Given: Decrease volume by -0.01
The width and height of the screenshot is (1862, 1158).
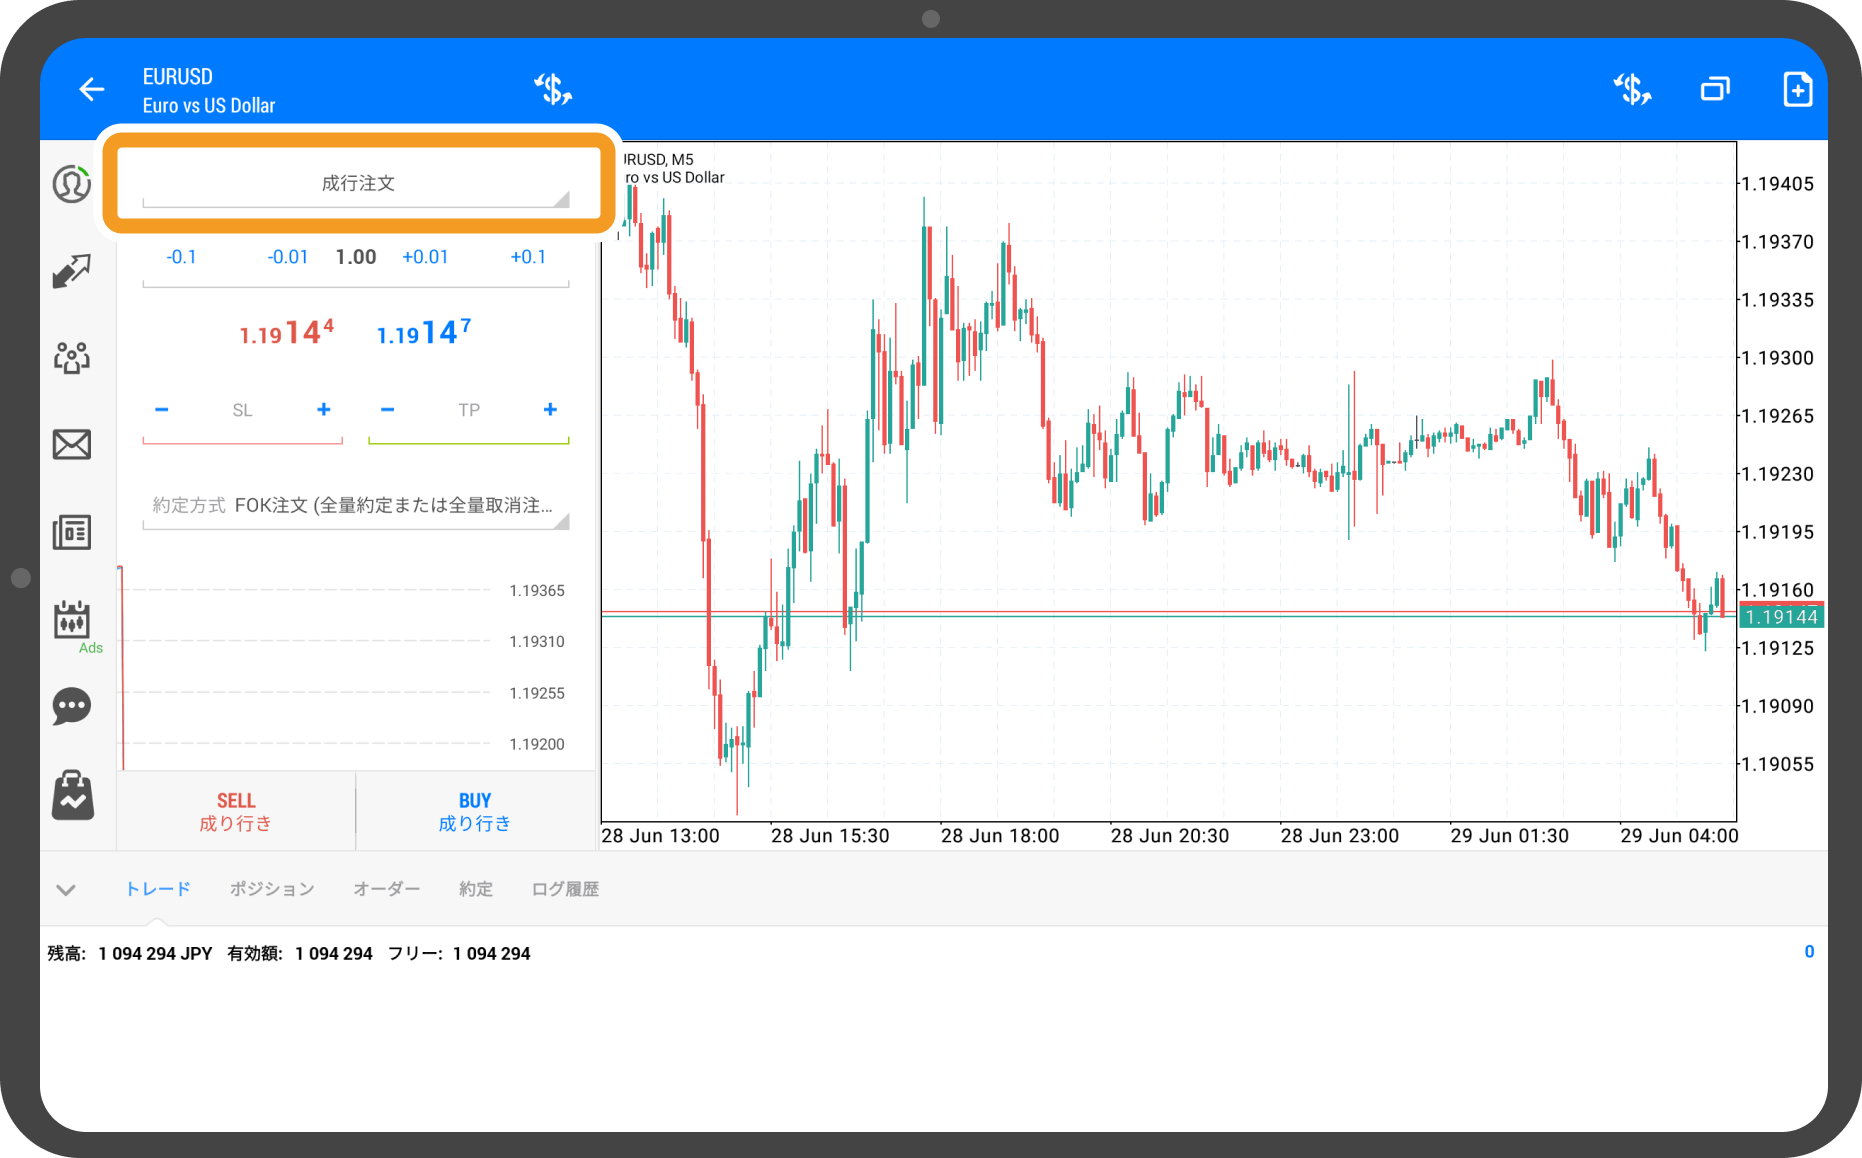Looking at the screenshot, I should [x=288, y=257].
